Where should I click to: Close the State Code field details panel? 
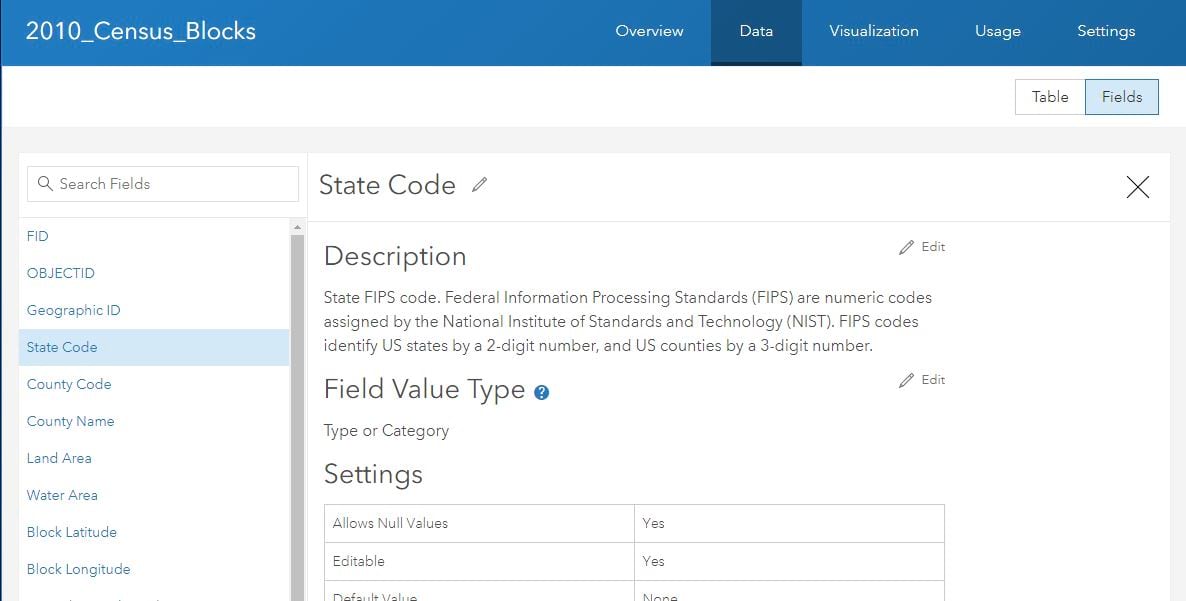point(1137,187)
